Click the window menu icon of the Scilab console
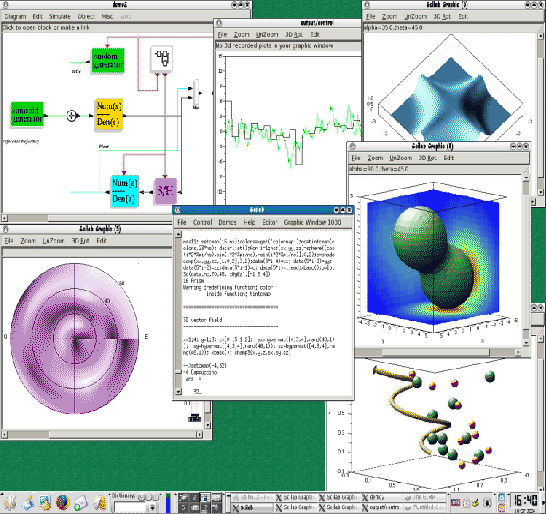 pos(177,210)
